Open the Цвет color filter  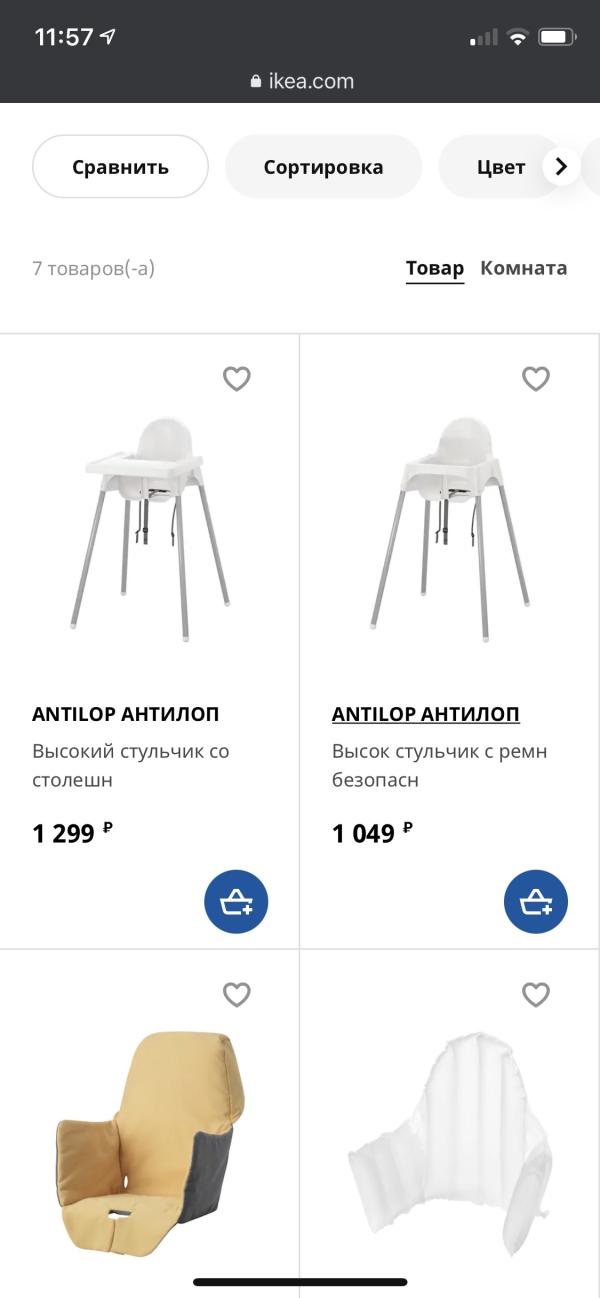501,167
